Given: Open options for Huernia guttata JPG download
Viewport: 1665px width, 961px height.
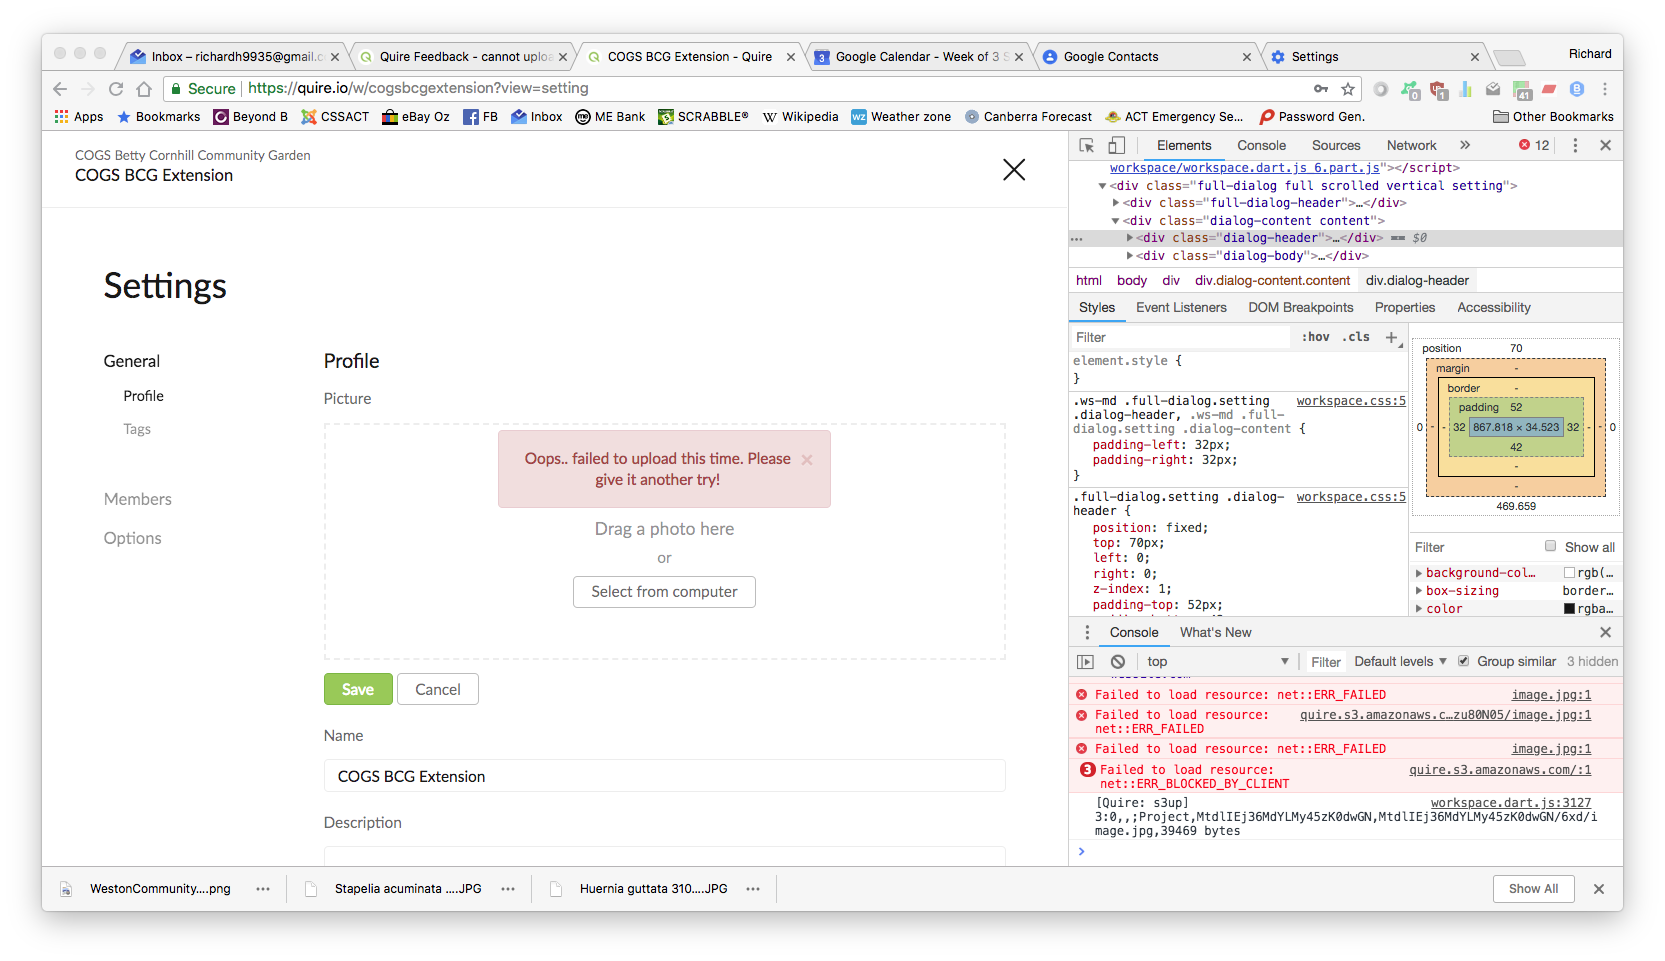Looking at the screenshot, I should click(753, 889).
